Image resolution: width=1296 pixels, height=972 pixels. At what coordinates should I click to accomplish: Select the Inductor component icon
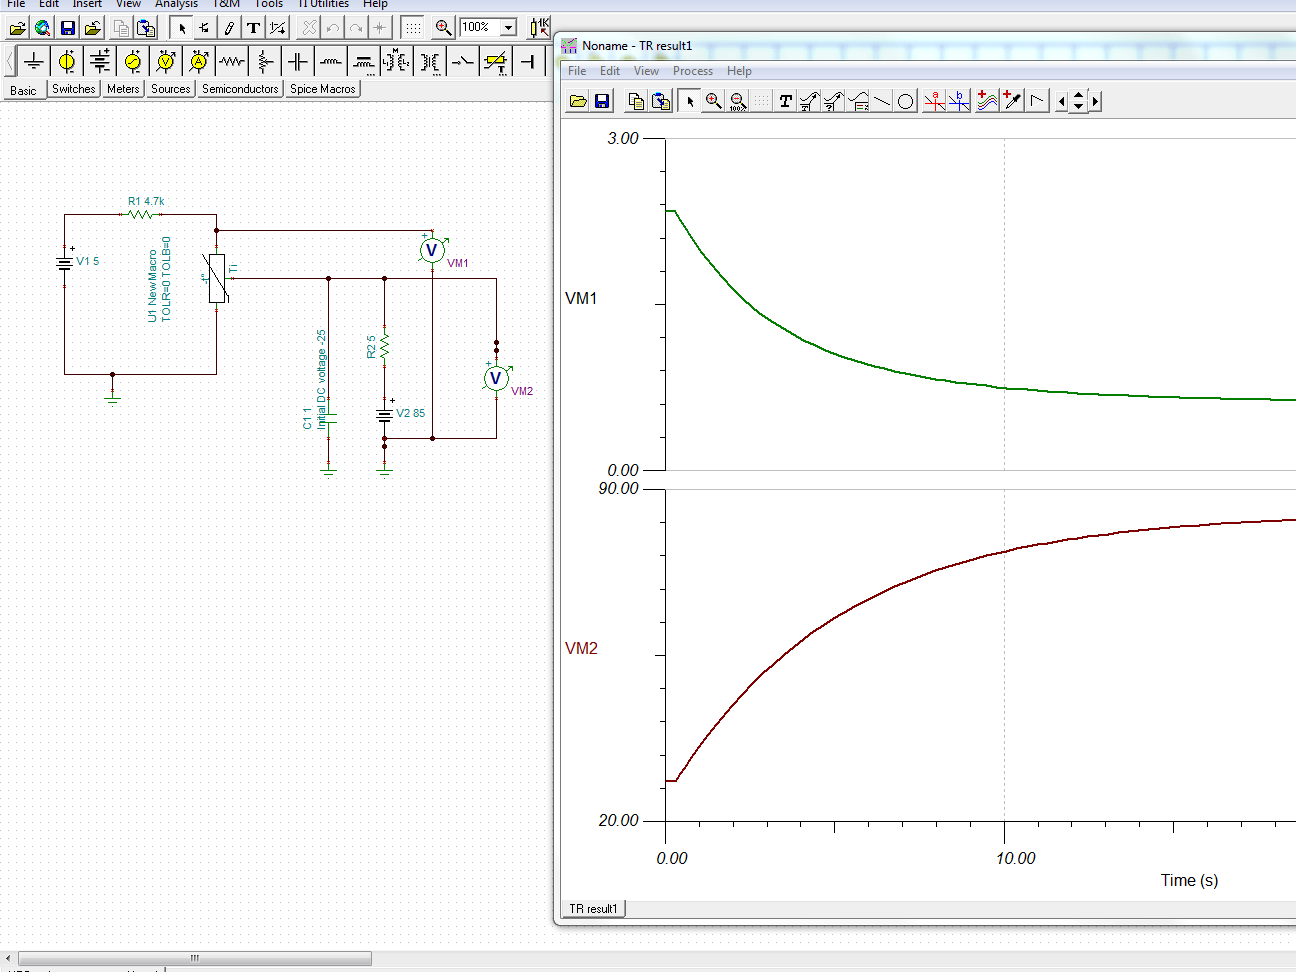331,61
